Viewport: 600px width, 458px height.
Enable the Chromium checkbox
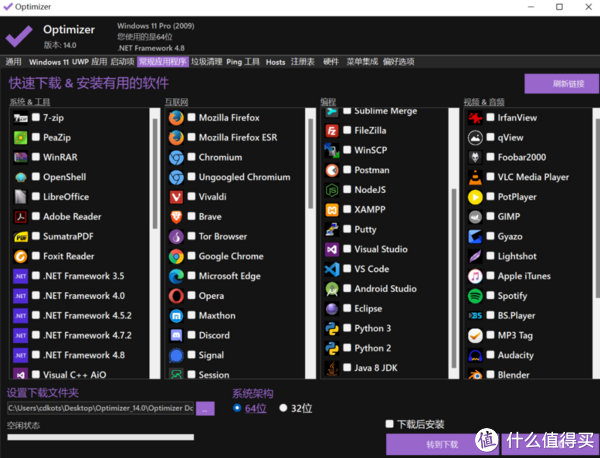pos(192,157)
